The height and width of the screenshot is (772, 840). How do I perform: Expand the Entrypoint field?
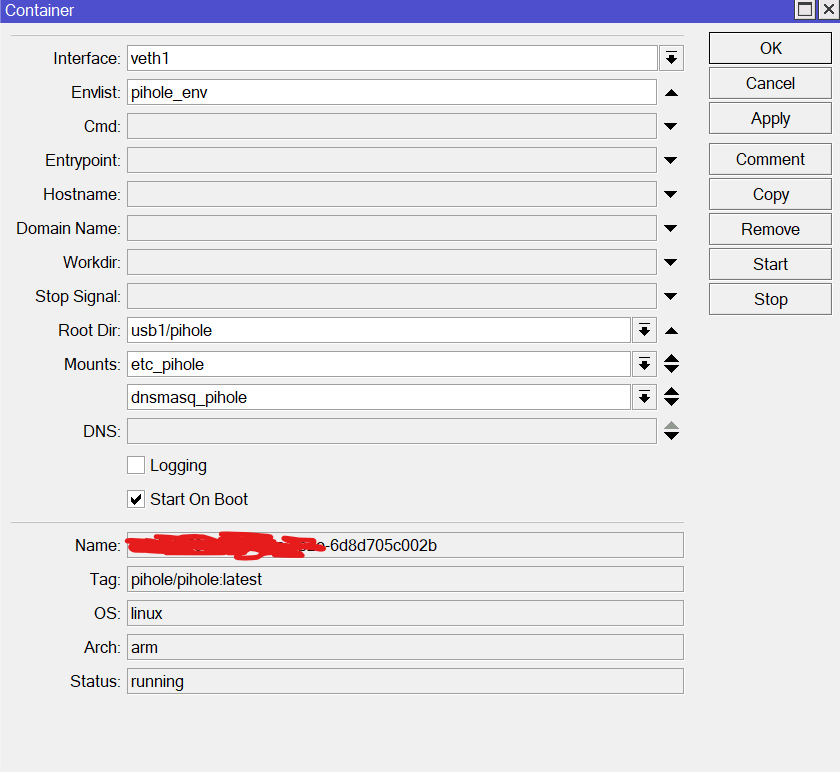pyautogui.click(x=671, y=160)
